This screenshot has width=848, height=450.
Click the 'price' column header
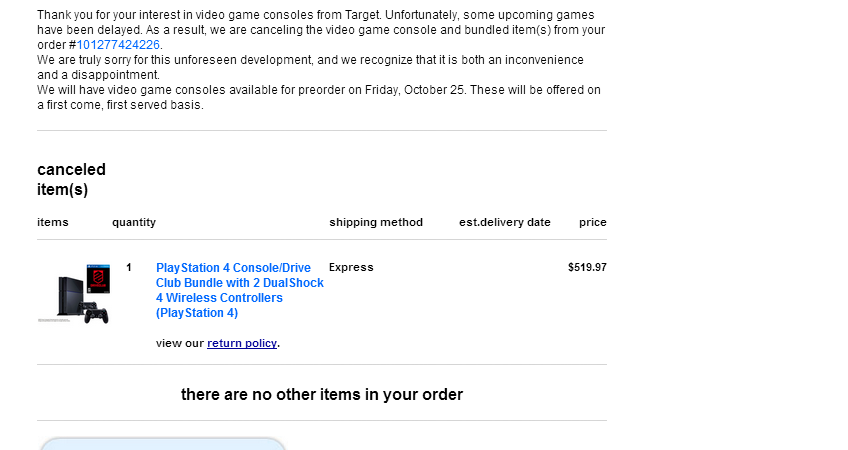click(593, 222)
